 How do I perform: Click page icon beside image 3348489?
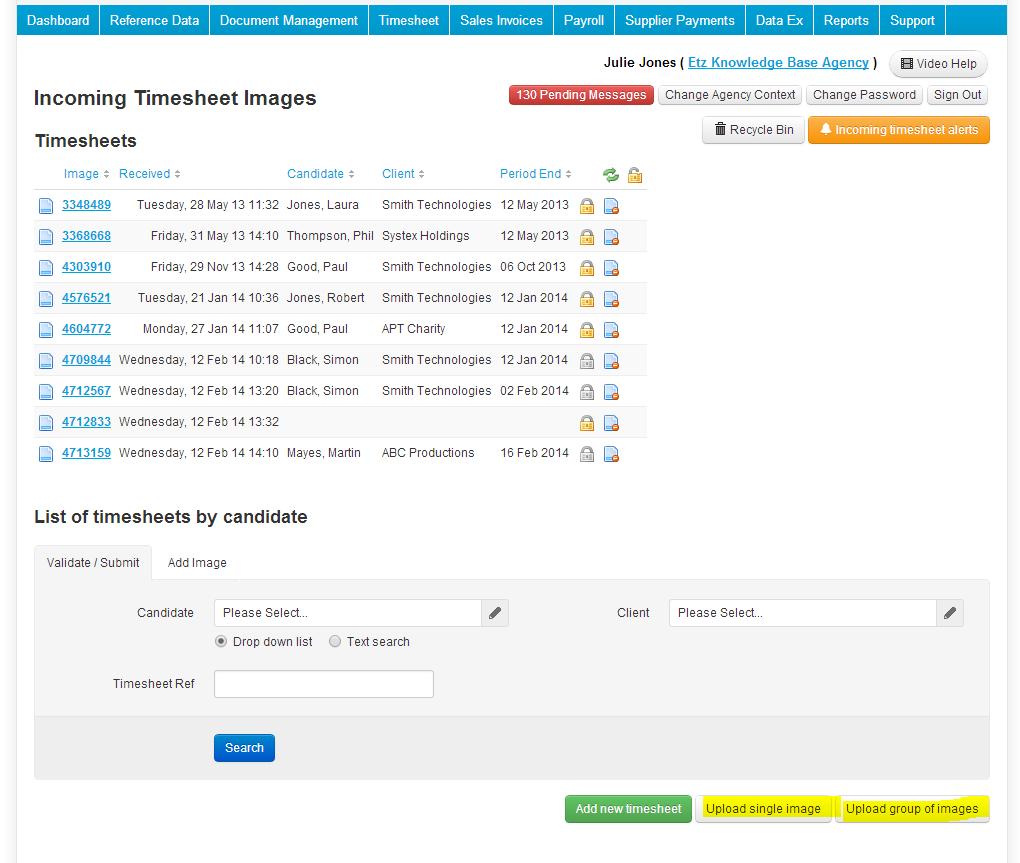[x=46, y=206]
